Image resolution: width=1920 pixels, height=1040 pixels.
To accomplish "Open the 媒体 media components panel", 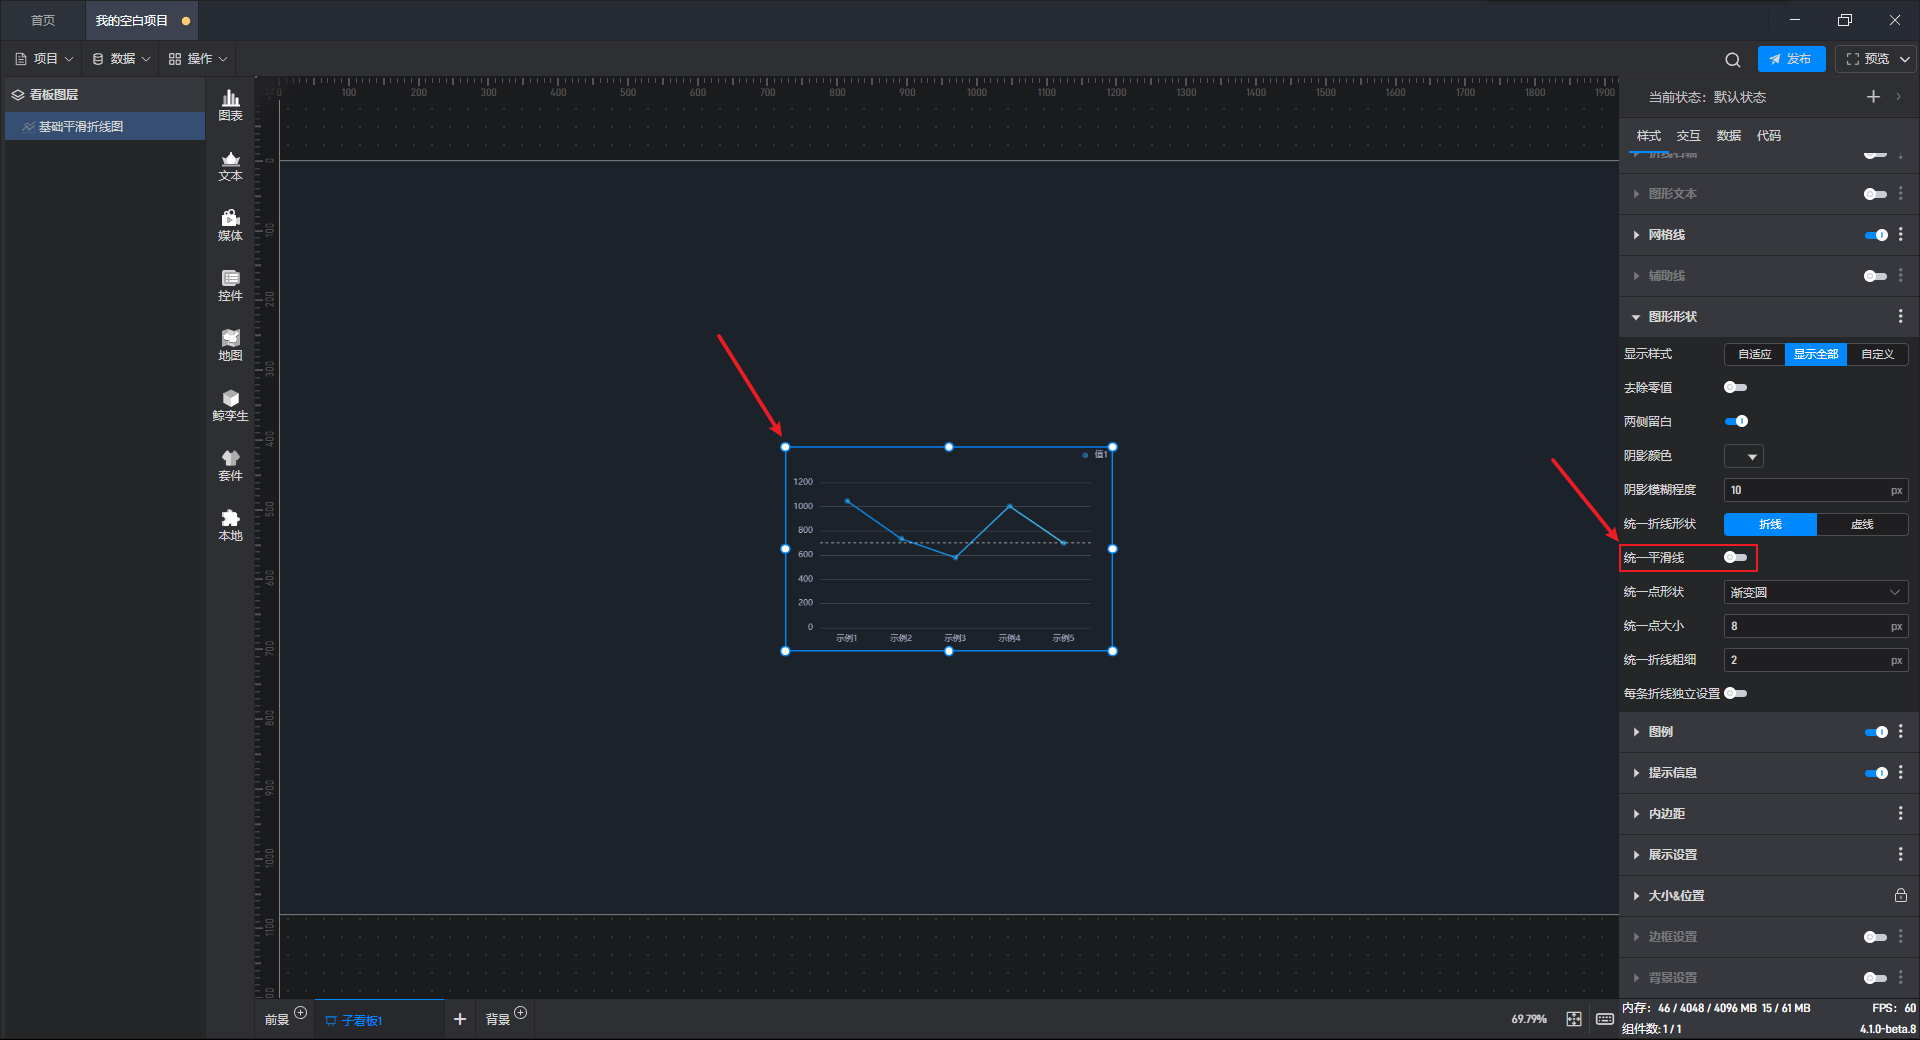I will point(230,225).
